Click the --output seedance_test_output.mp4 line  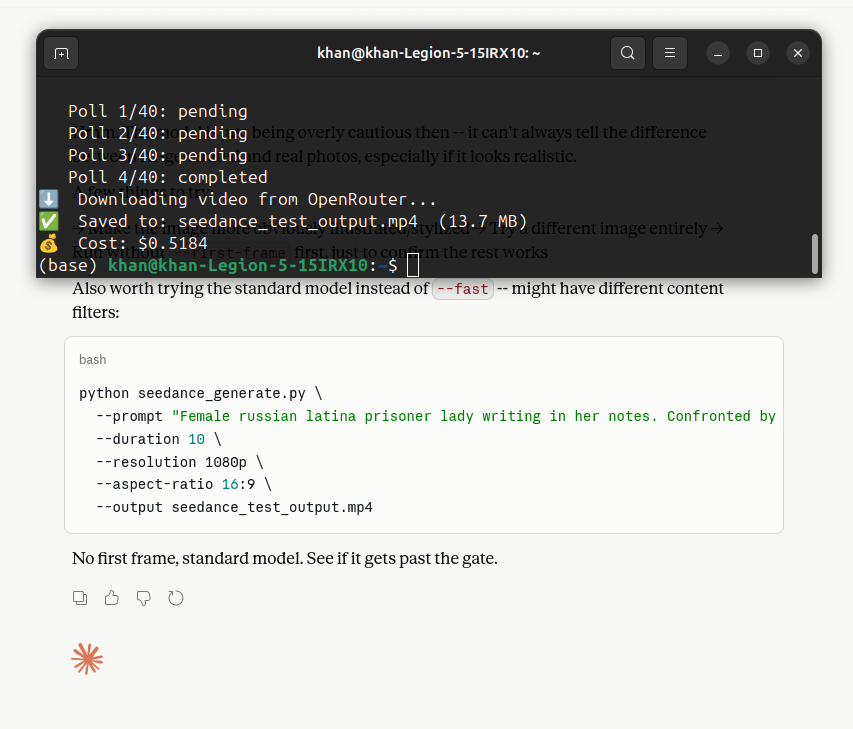coord(234,507)
